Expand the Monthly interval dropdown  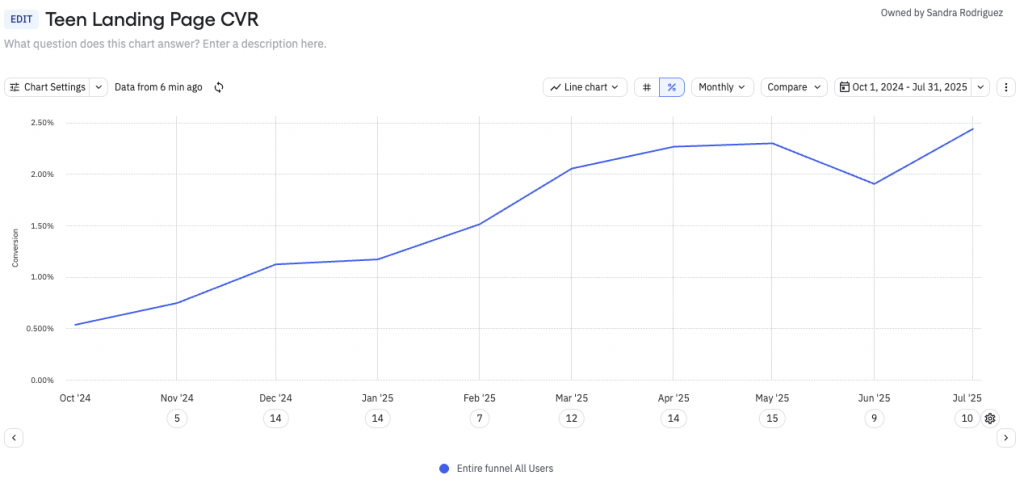click(x=722, y=87)
